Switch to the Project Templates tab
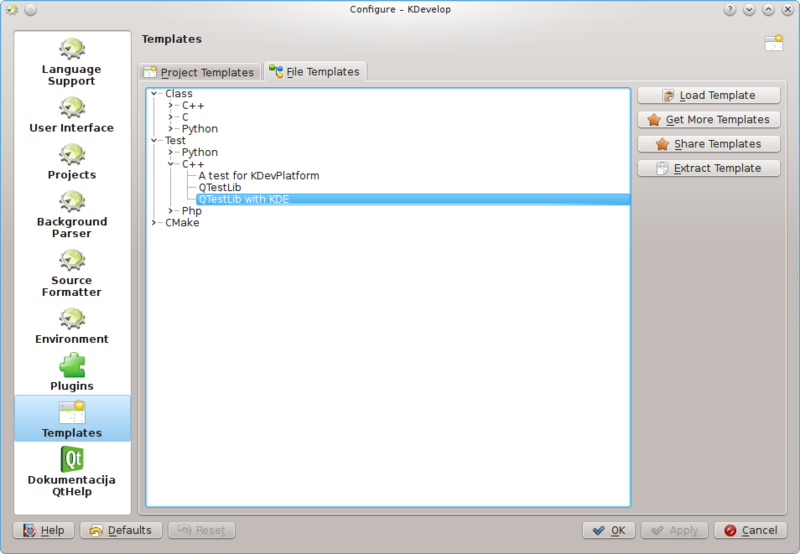 click(200, 72)
